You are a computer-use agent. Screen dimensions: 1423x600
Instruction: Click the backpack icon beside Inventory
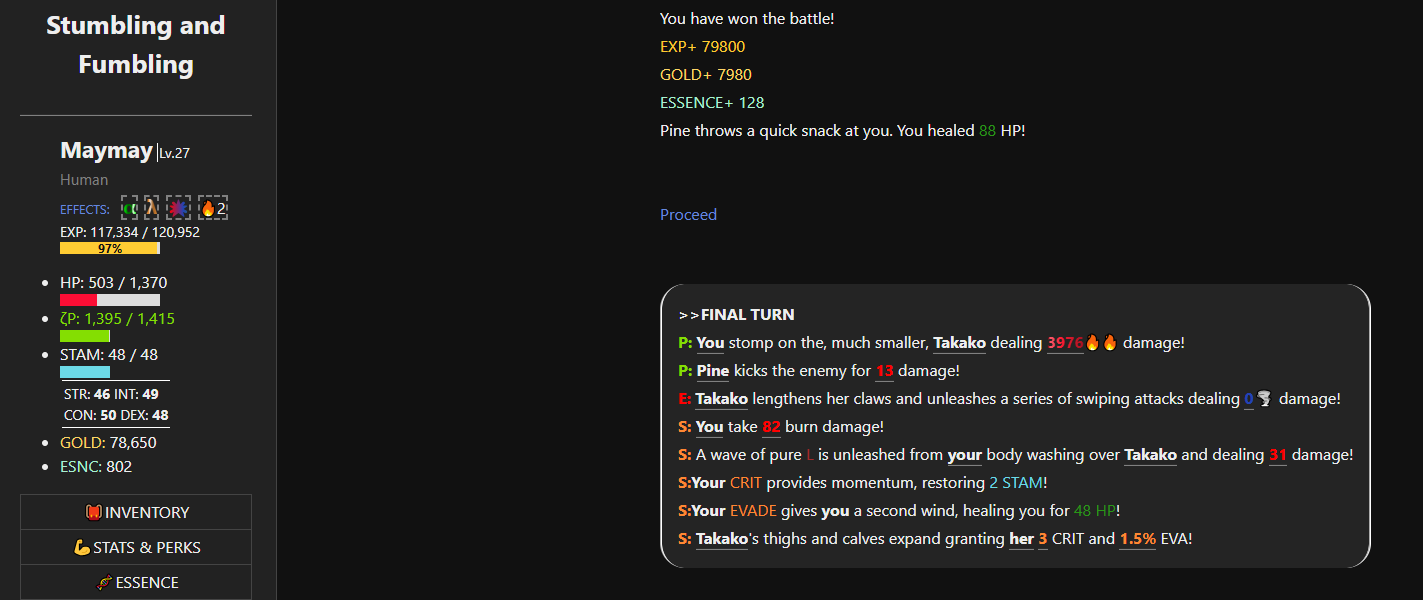pyautogui.click(x=94, y=513)
